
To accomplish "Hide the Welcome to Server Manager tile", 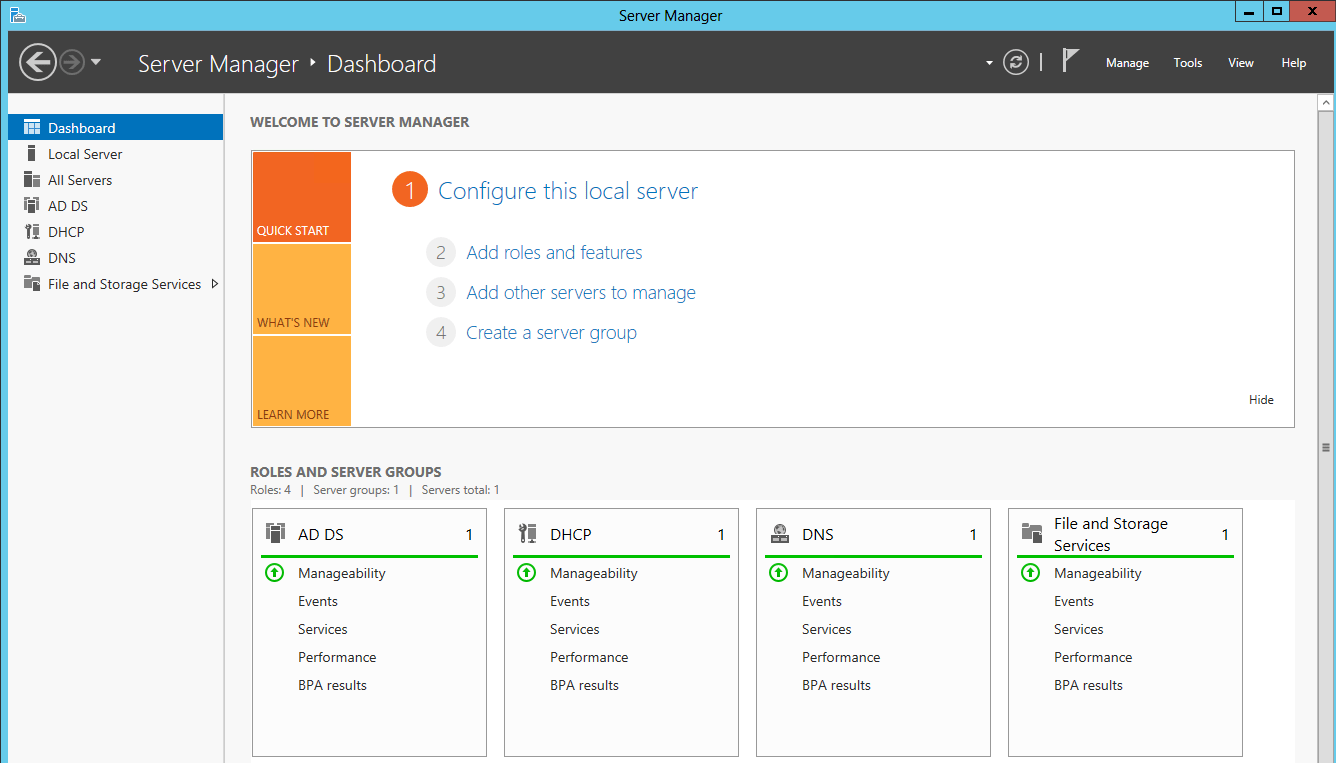I will pos(1261,399).
